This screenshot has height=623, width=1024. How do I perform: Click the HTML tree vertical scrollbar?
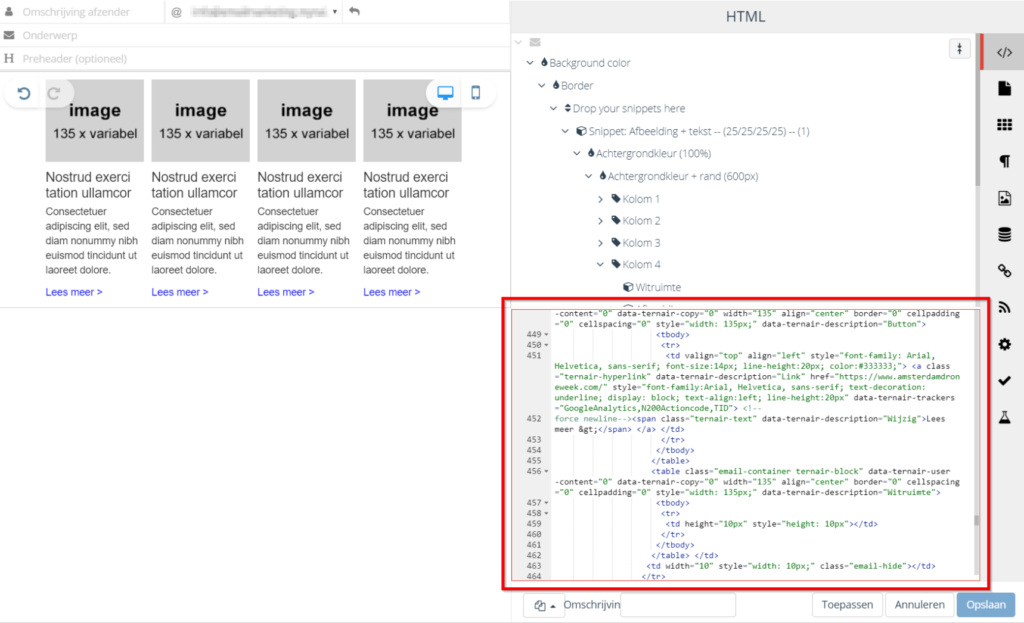(x=977, y=109)
